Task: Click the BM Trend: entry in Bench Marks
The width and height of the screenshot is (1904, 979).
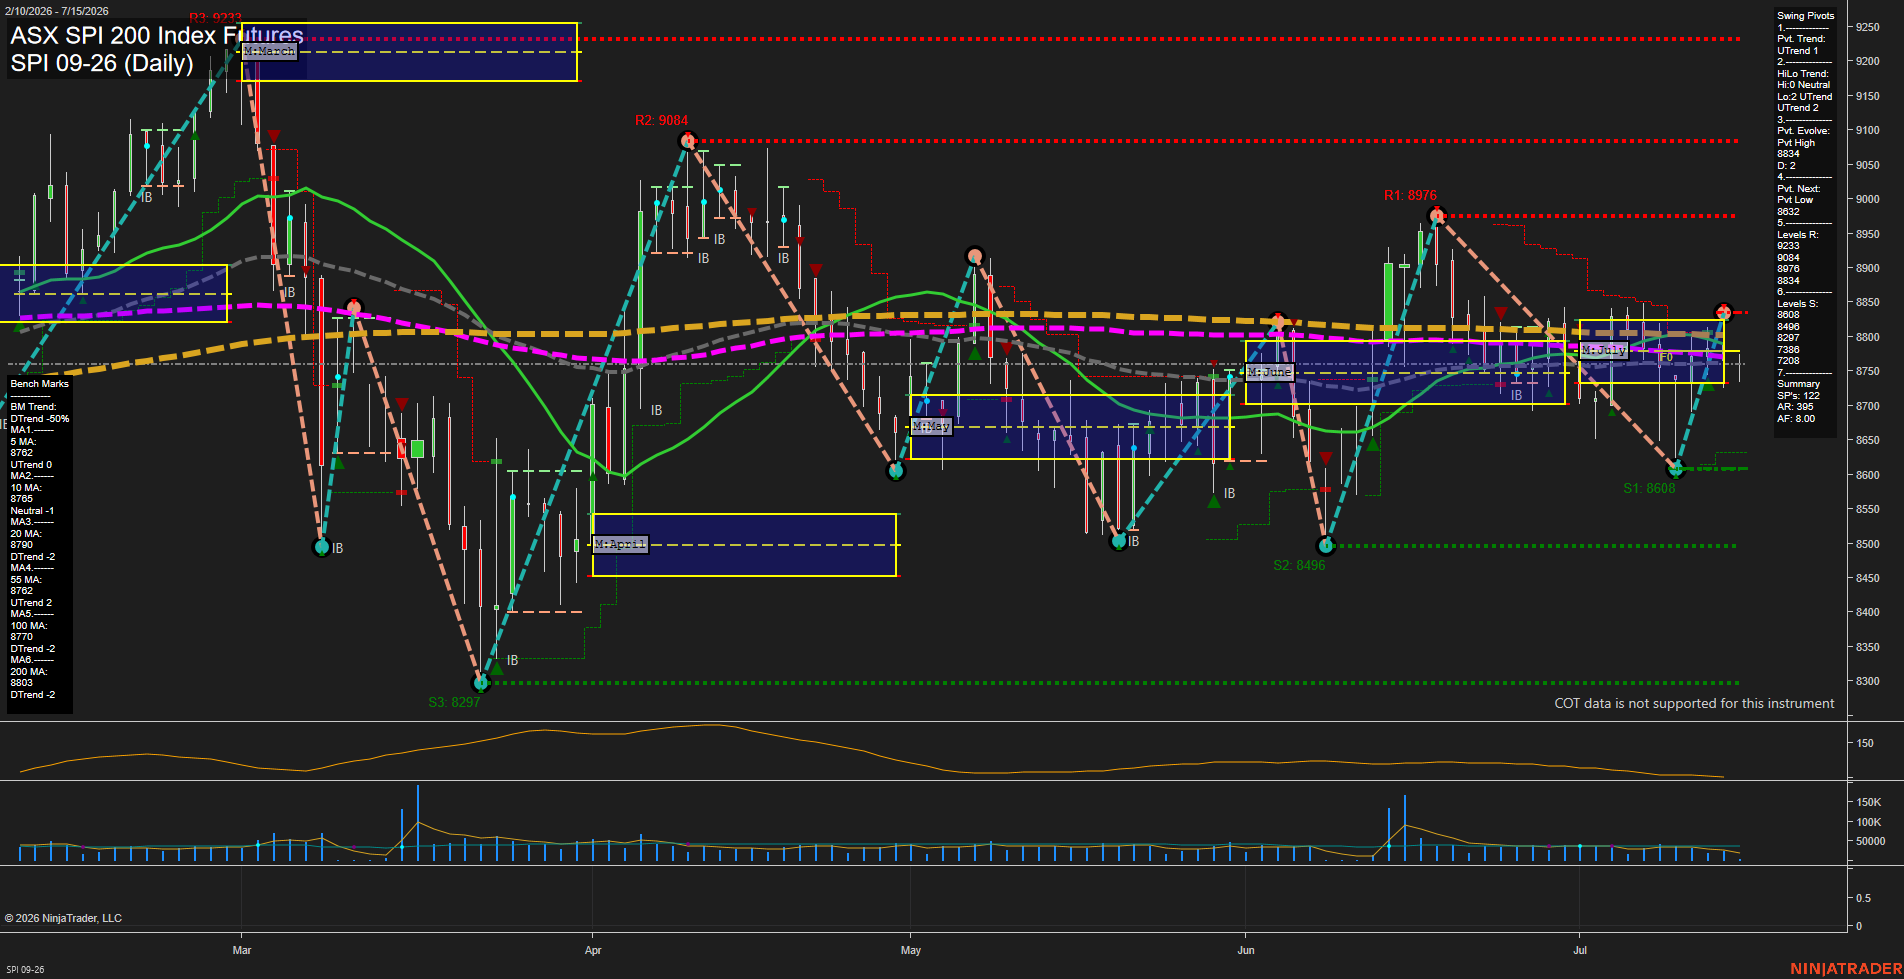Action: (x=33, y=407)
